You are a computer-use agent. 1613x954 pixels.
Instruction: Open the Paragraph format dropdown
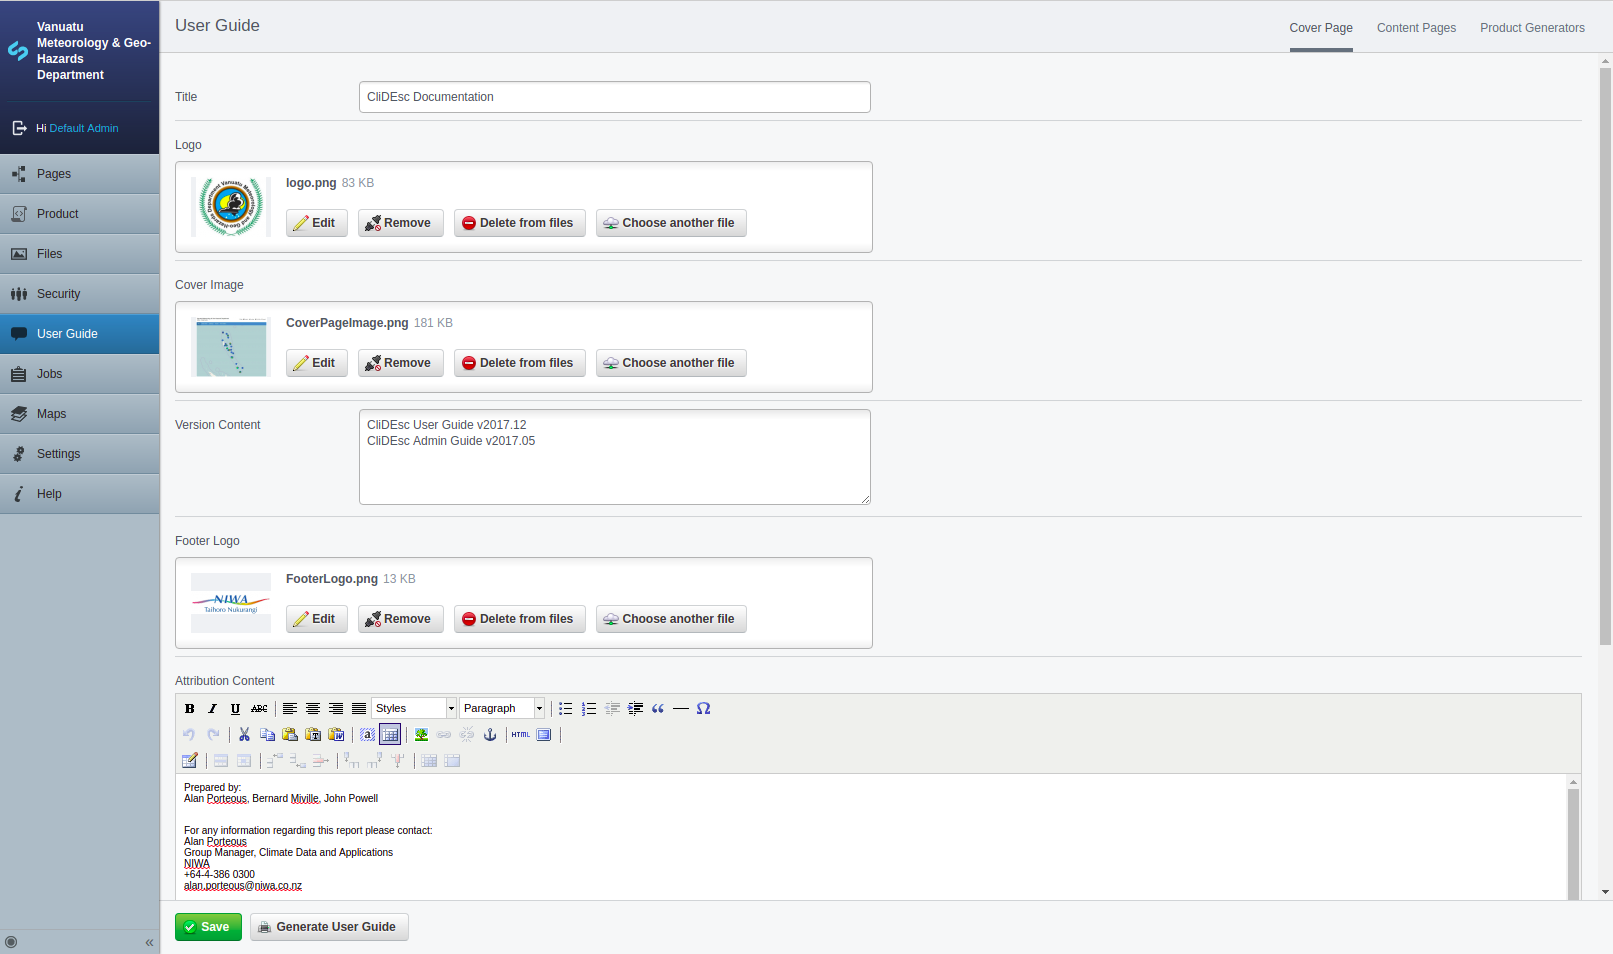[502, 709]
